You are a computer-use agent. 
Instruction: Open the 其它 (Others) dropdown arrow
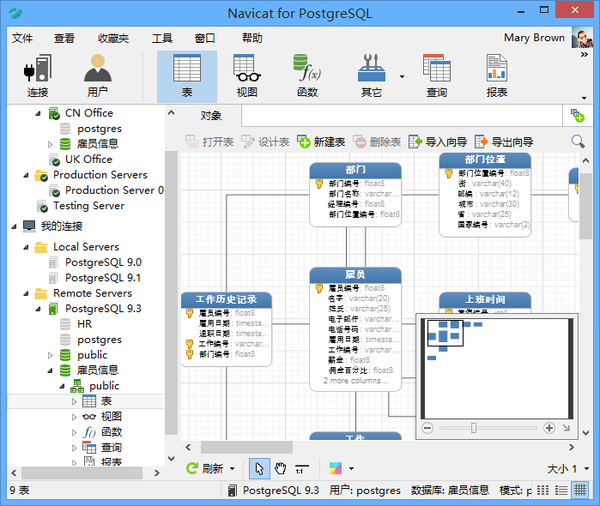point(402,76)
